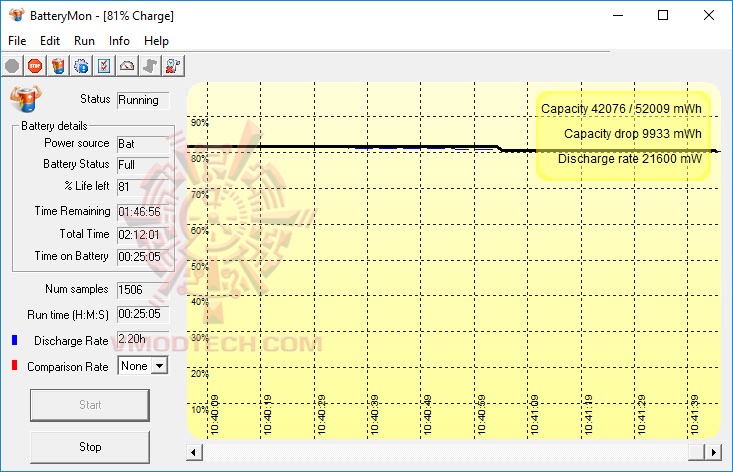
Task: Click the disabled Start button
Action: [x=90, y=405]
